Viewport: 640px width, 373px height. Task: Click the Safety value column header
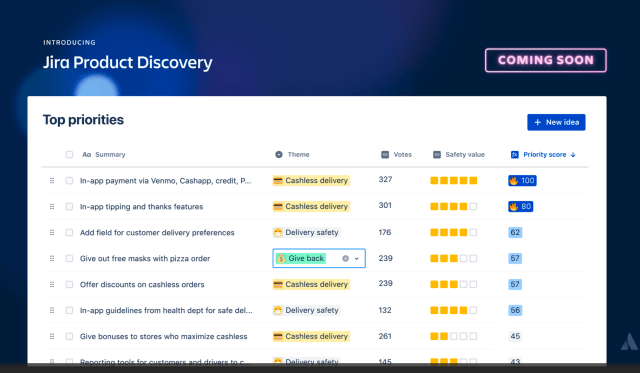coord(465,155)
